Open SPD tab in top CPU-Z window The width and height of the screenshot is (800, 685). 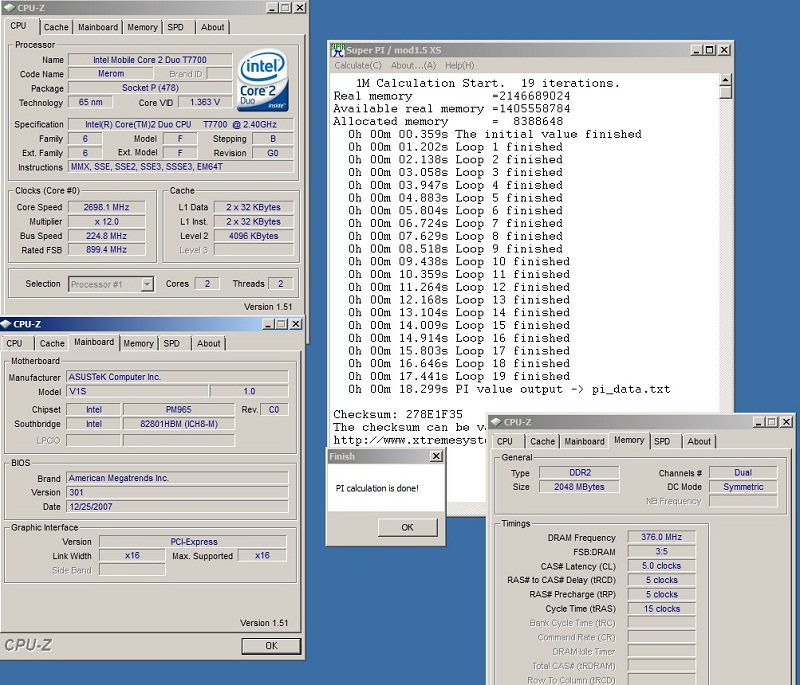pyautogui.click(x=175, y=27)
